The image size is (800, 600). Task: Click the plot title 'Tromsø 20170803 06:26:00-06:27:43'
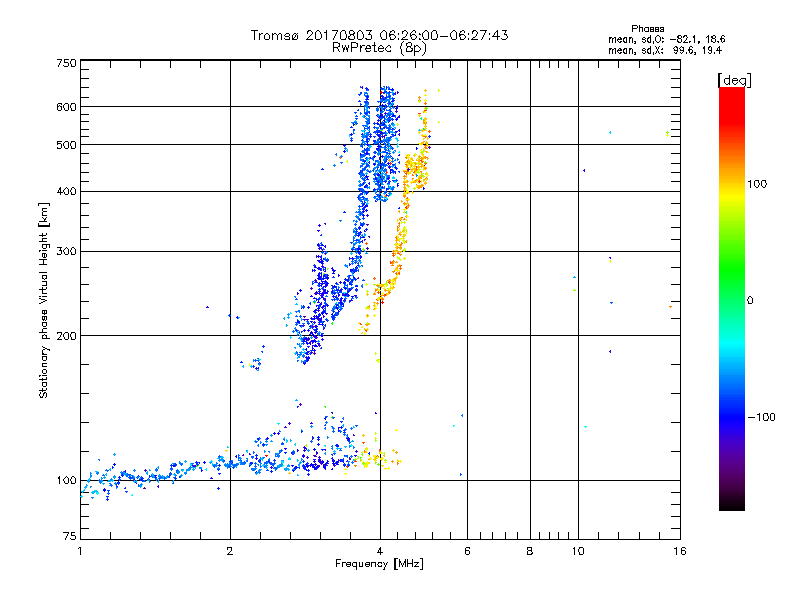pyautogui.click(x=379, y=35)
